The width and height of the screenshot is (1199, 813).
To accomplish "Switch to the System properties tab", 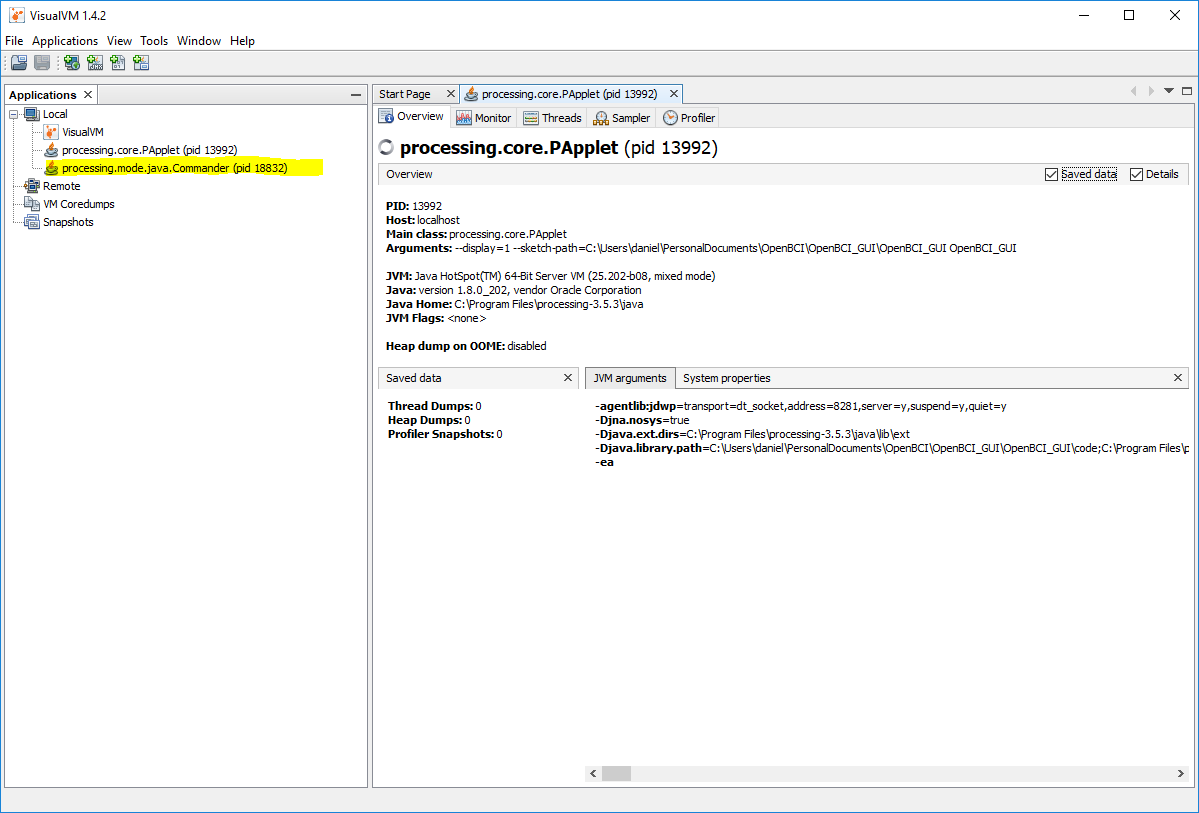I will click(x=726, y=378).
